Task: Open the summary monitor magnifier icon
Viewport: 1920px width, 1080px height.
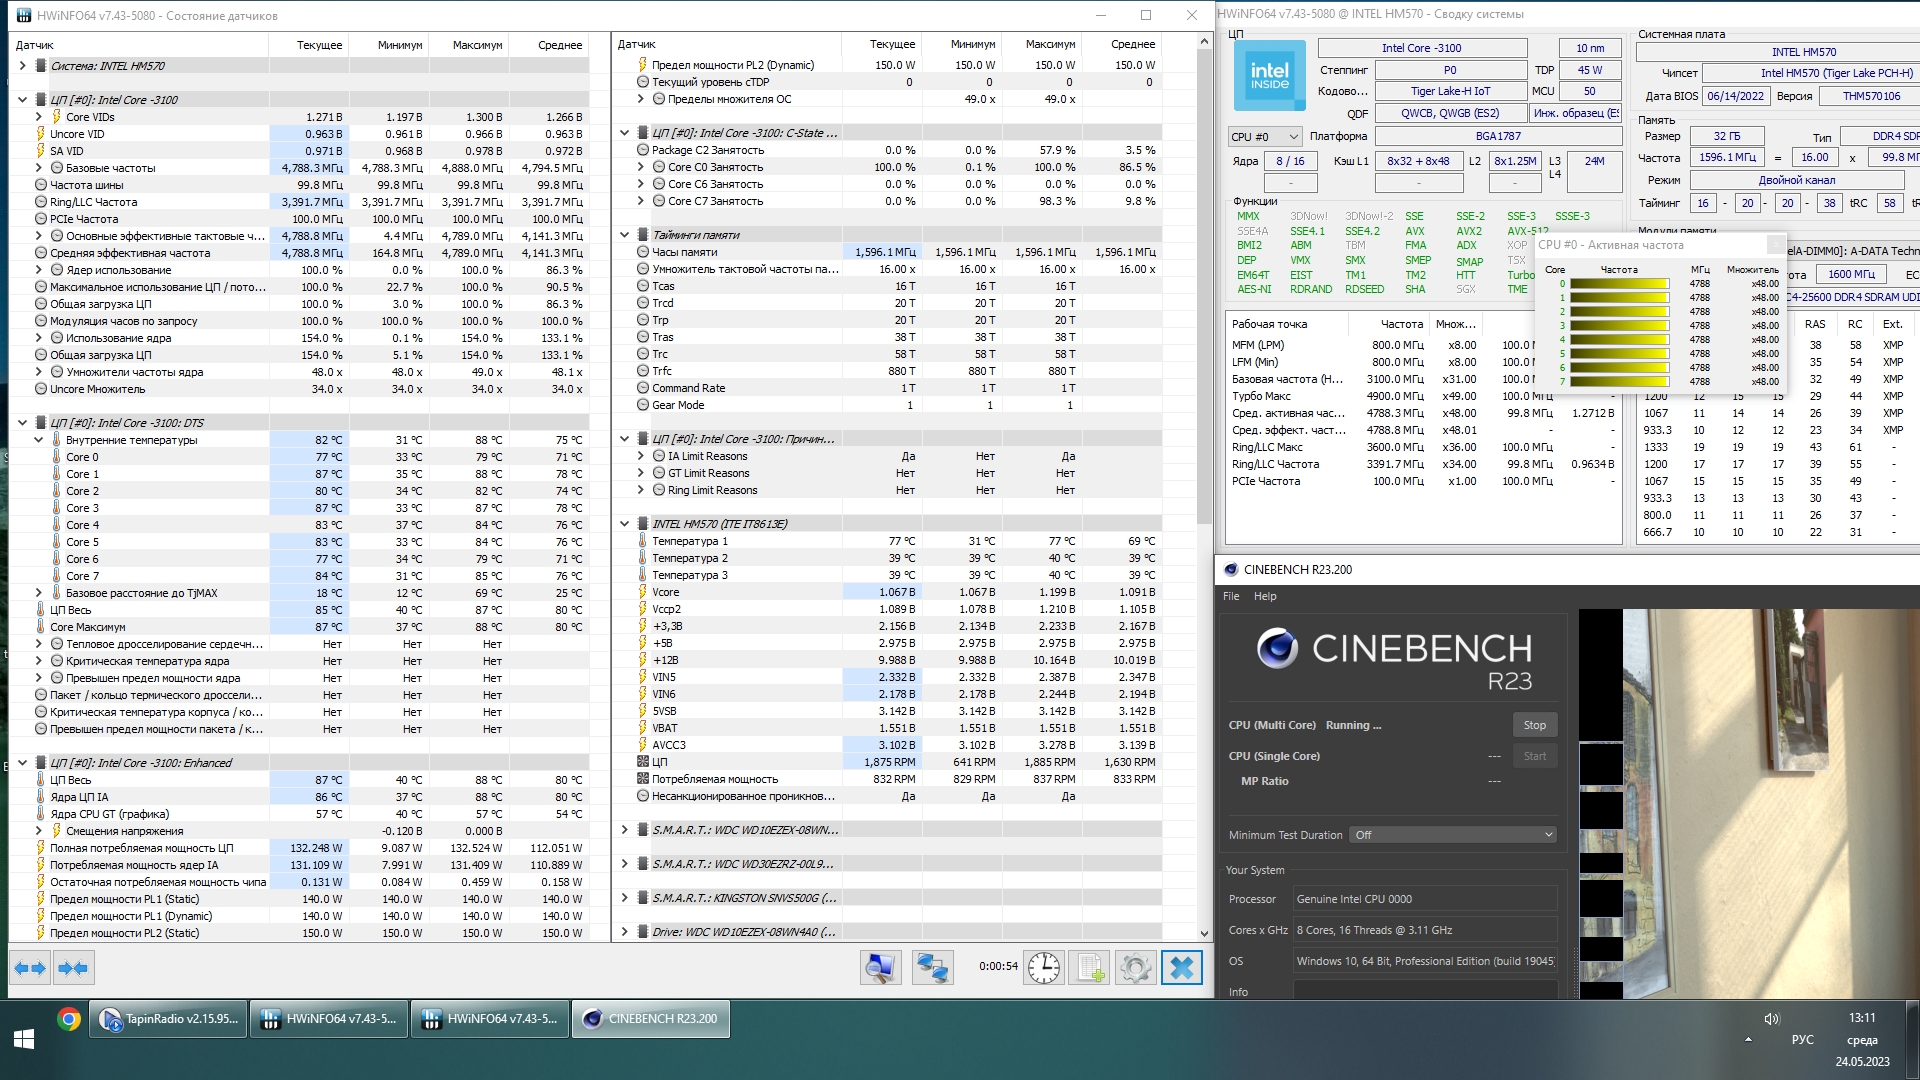Action: (880, 968)
